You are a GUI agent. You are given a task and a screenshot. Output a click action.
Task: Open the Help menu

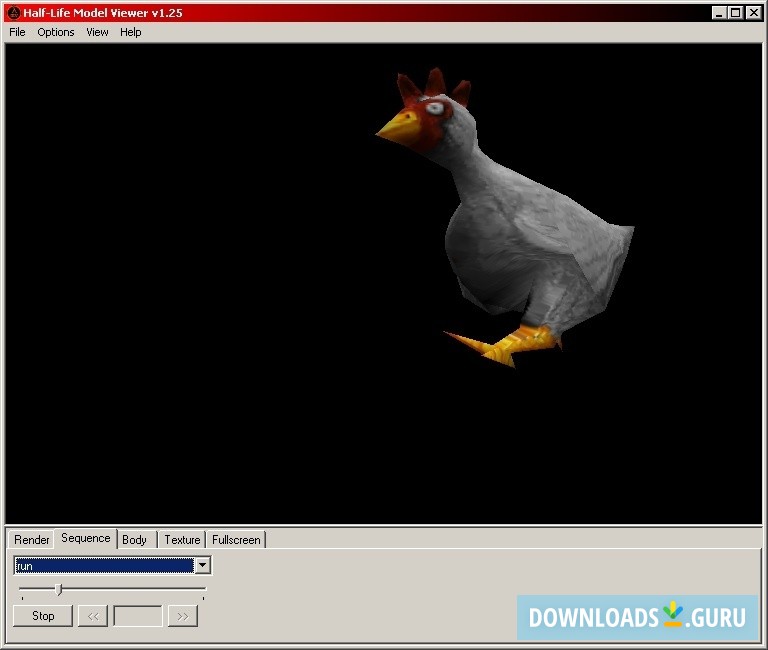(131, 32)
